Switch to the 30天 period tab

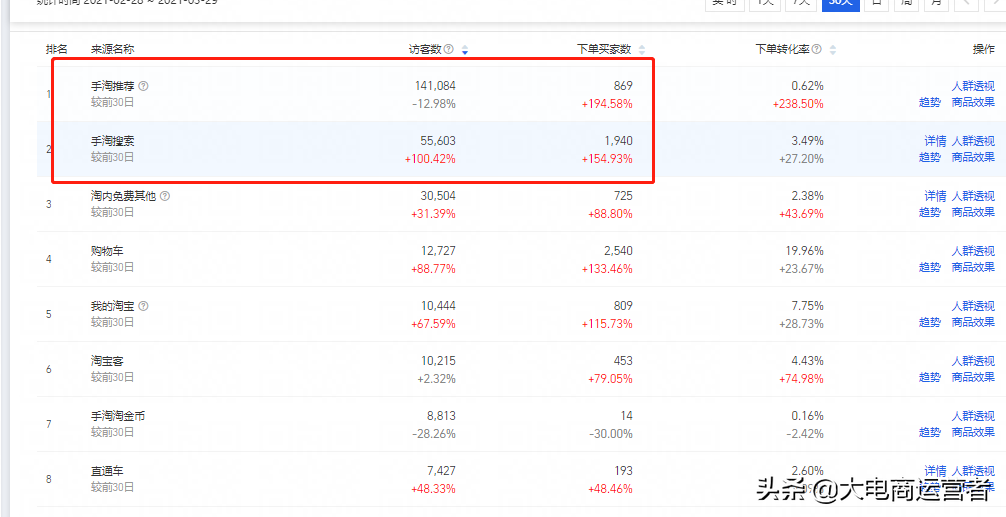[840, 3]
